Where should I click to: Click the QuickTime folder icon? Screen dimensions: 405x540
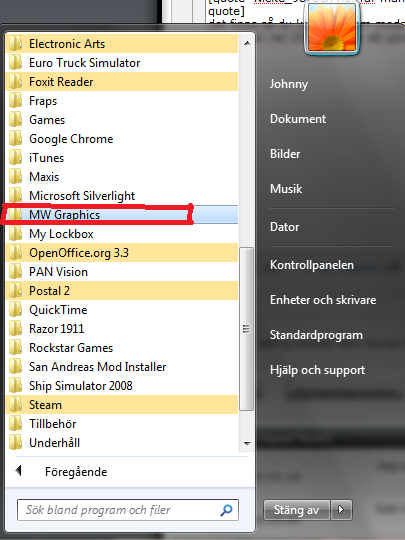pos(15,310)
